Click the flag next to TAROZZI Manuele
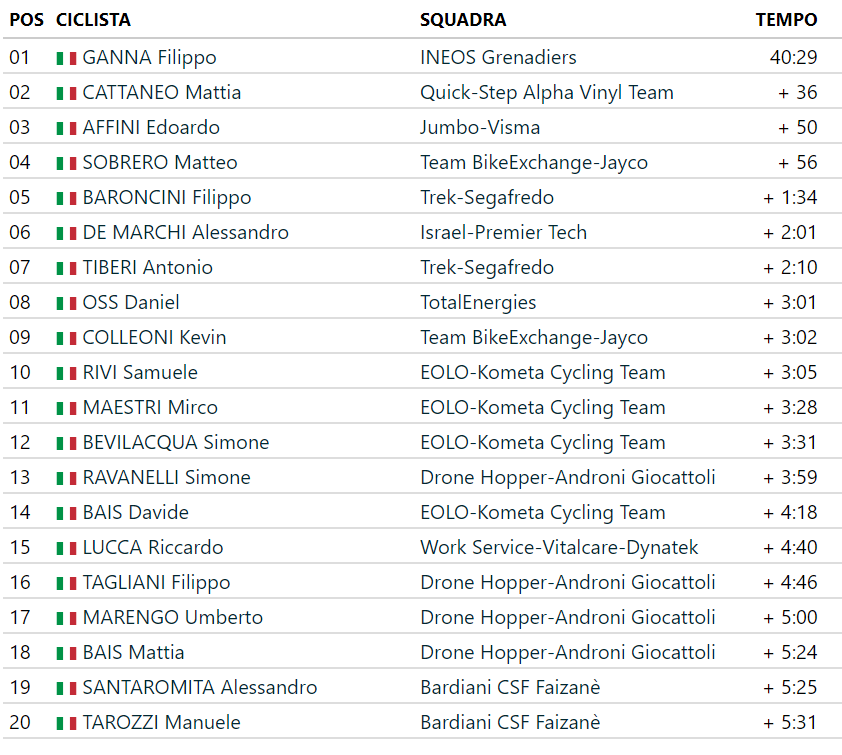 click(x=66, y=723)
